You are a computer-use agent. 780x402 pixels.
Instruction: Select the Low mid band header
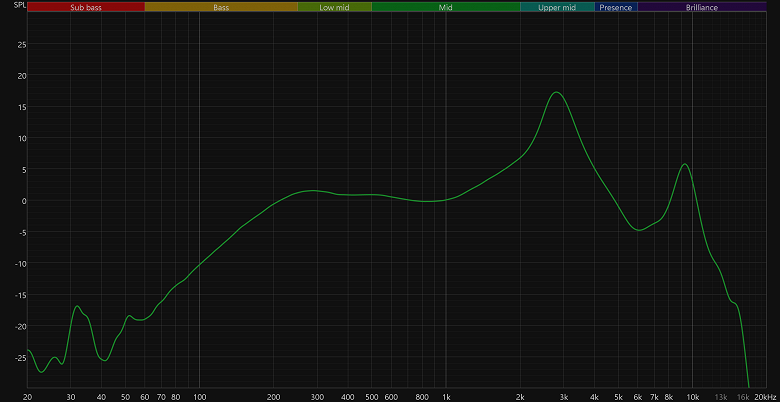[x=334, y=7]
